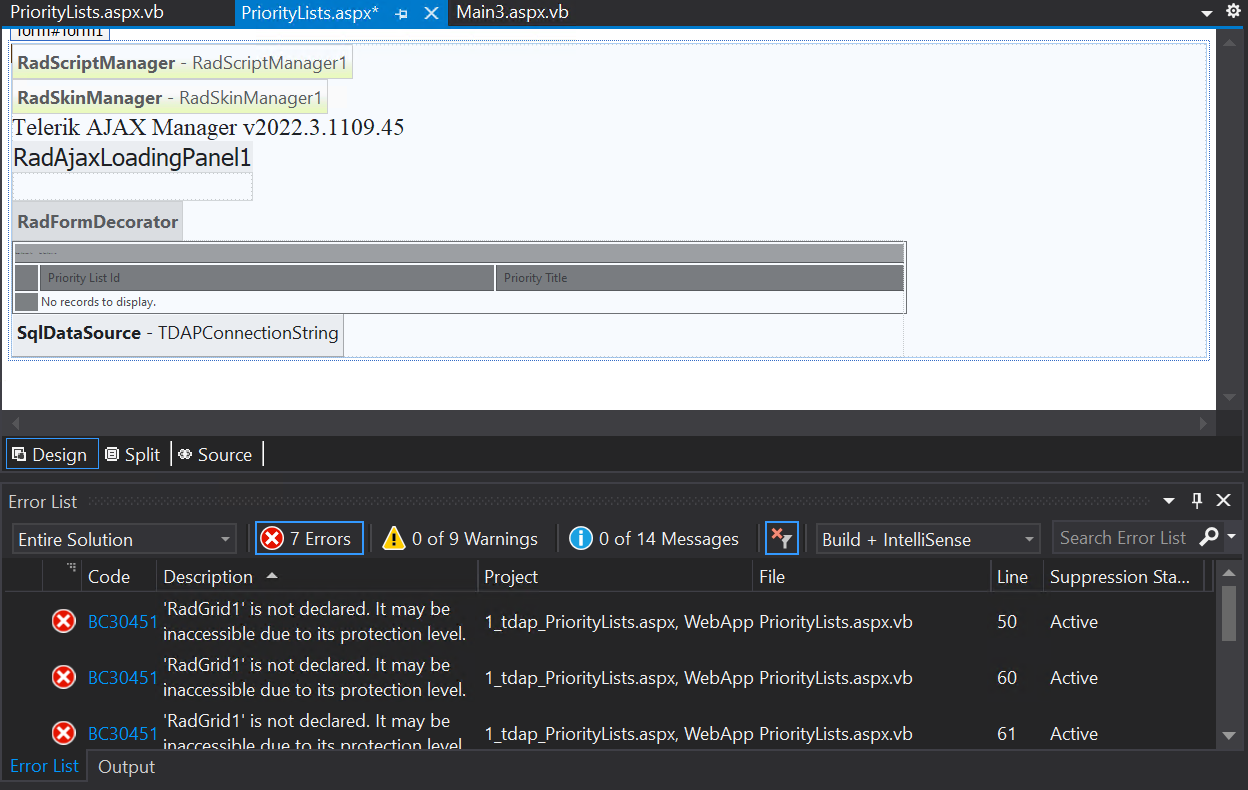Image resolution: width=1248 pixels, height=790 pixels.
Task: Click the 'No records to display.' grid row
Action: click(x=459, y=301)
